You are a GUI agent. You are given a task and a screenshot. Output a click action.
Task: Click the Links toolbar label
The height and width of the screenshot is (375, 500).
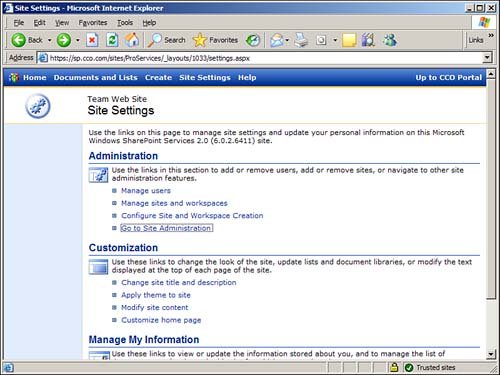point(476,40)
